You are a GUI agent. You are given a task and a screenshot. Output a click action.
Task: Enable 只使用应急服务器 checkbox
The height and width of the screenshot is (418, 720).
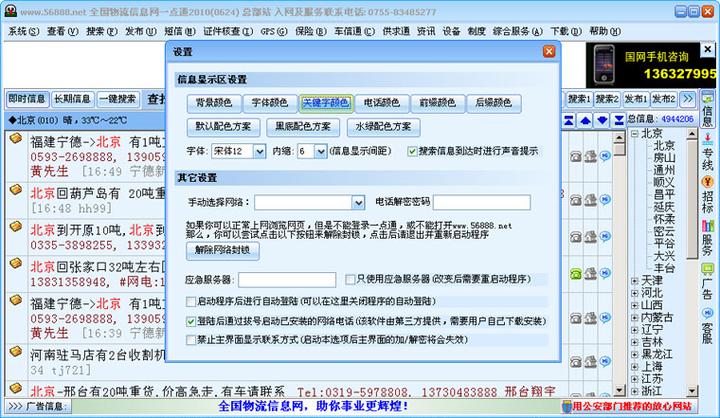pyautogui.click(x=350, y=279)
